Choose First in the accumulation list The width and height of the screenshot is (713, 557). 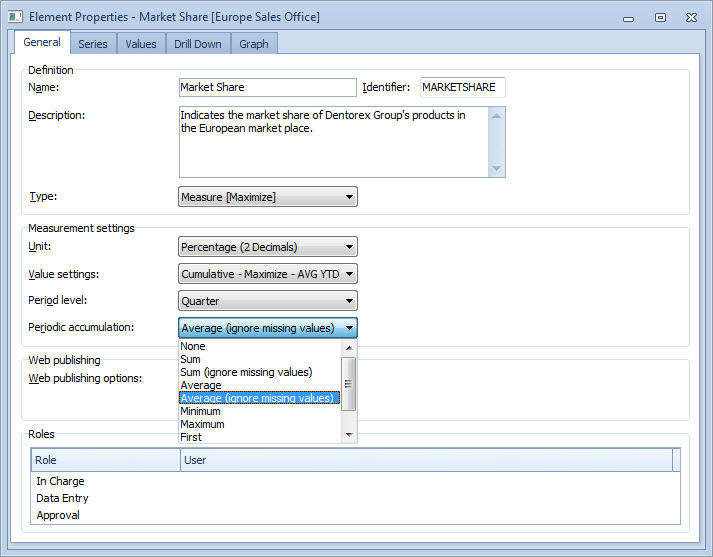point(191,437)
